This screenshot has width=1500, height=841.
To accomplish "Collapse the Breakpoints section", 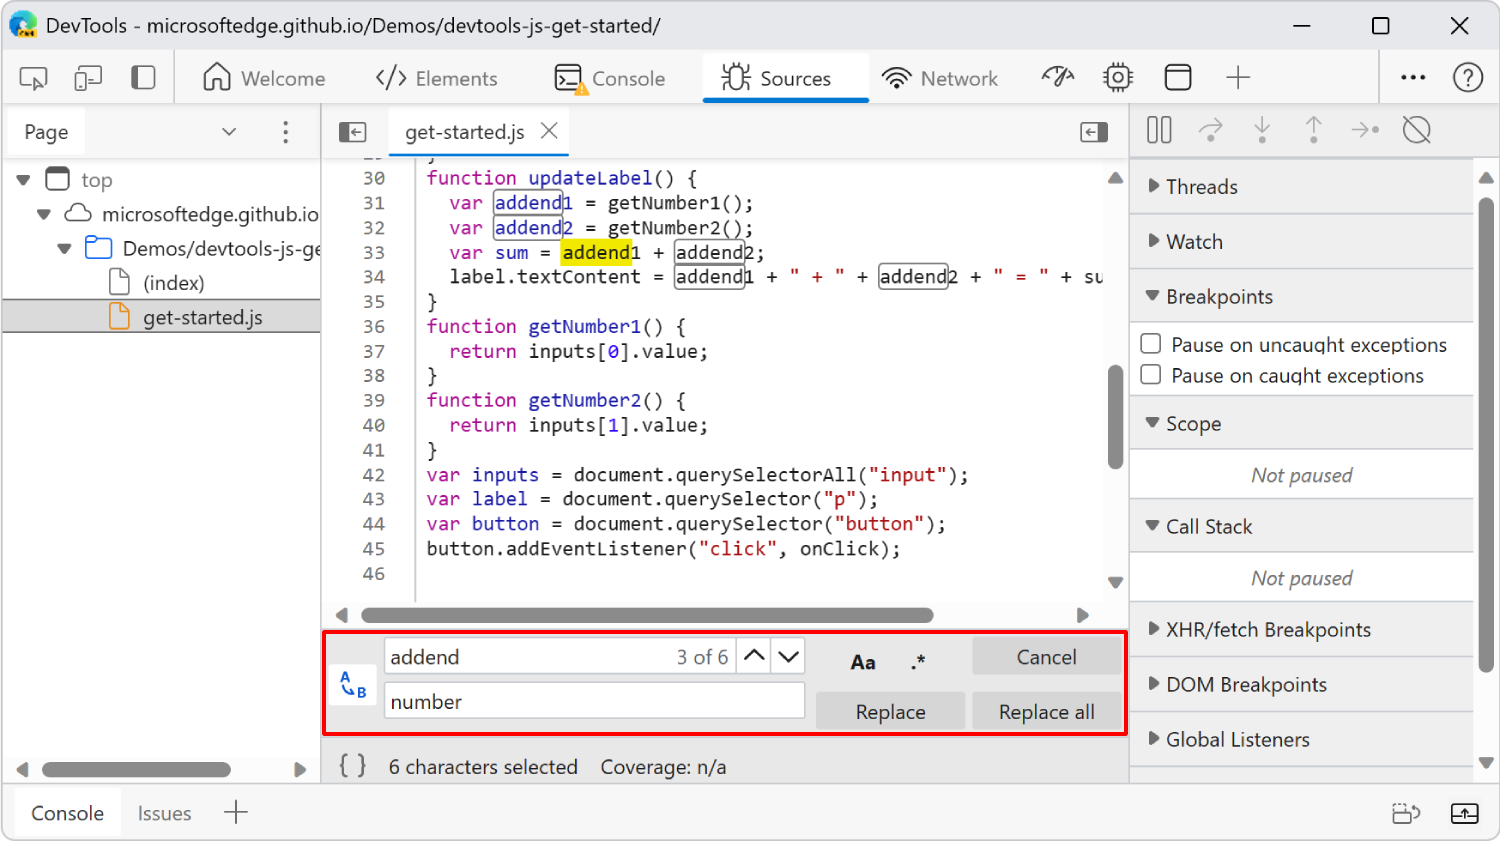I will 1152,296.
